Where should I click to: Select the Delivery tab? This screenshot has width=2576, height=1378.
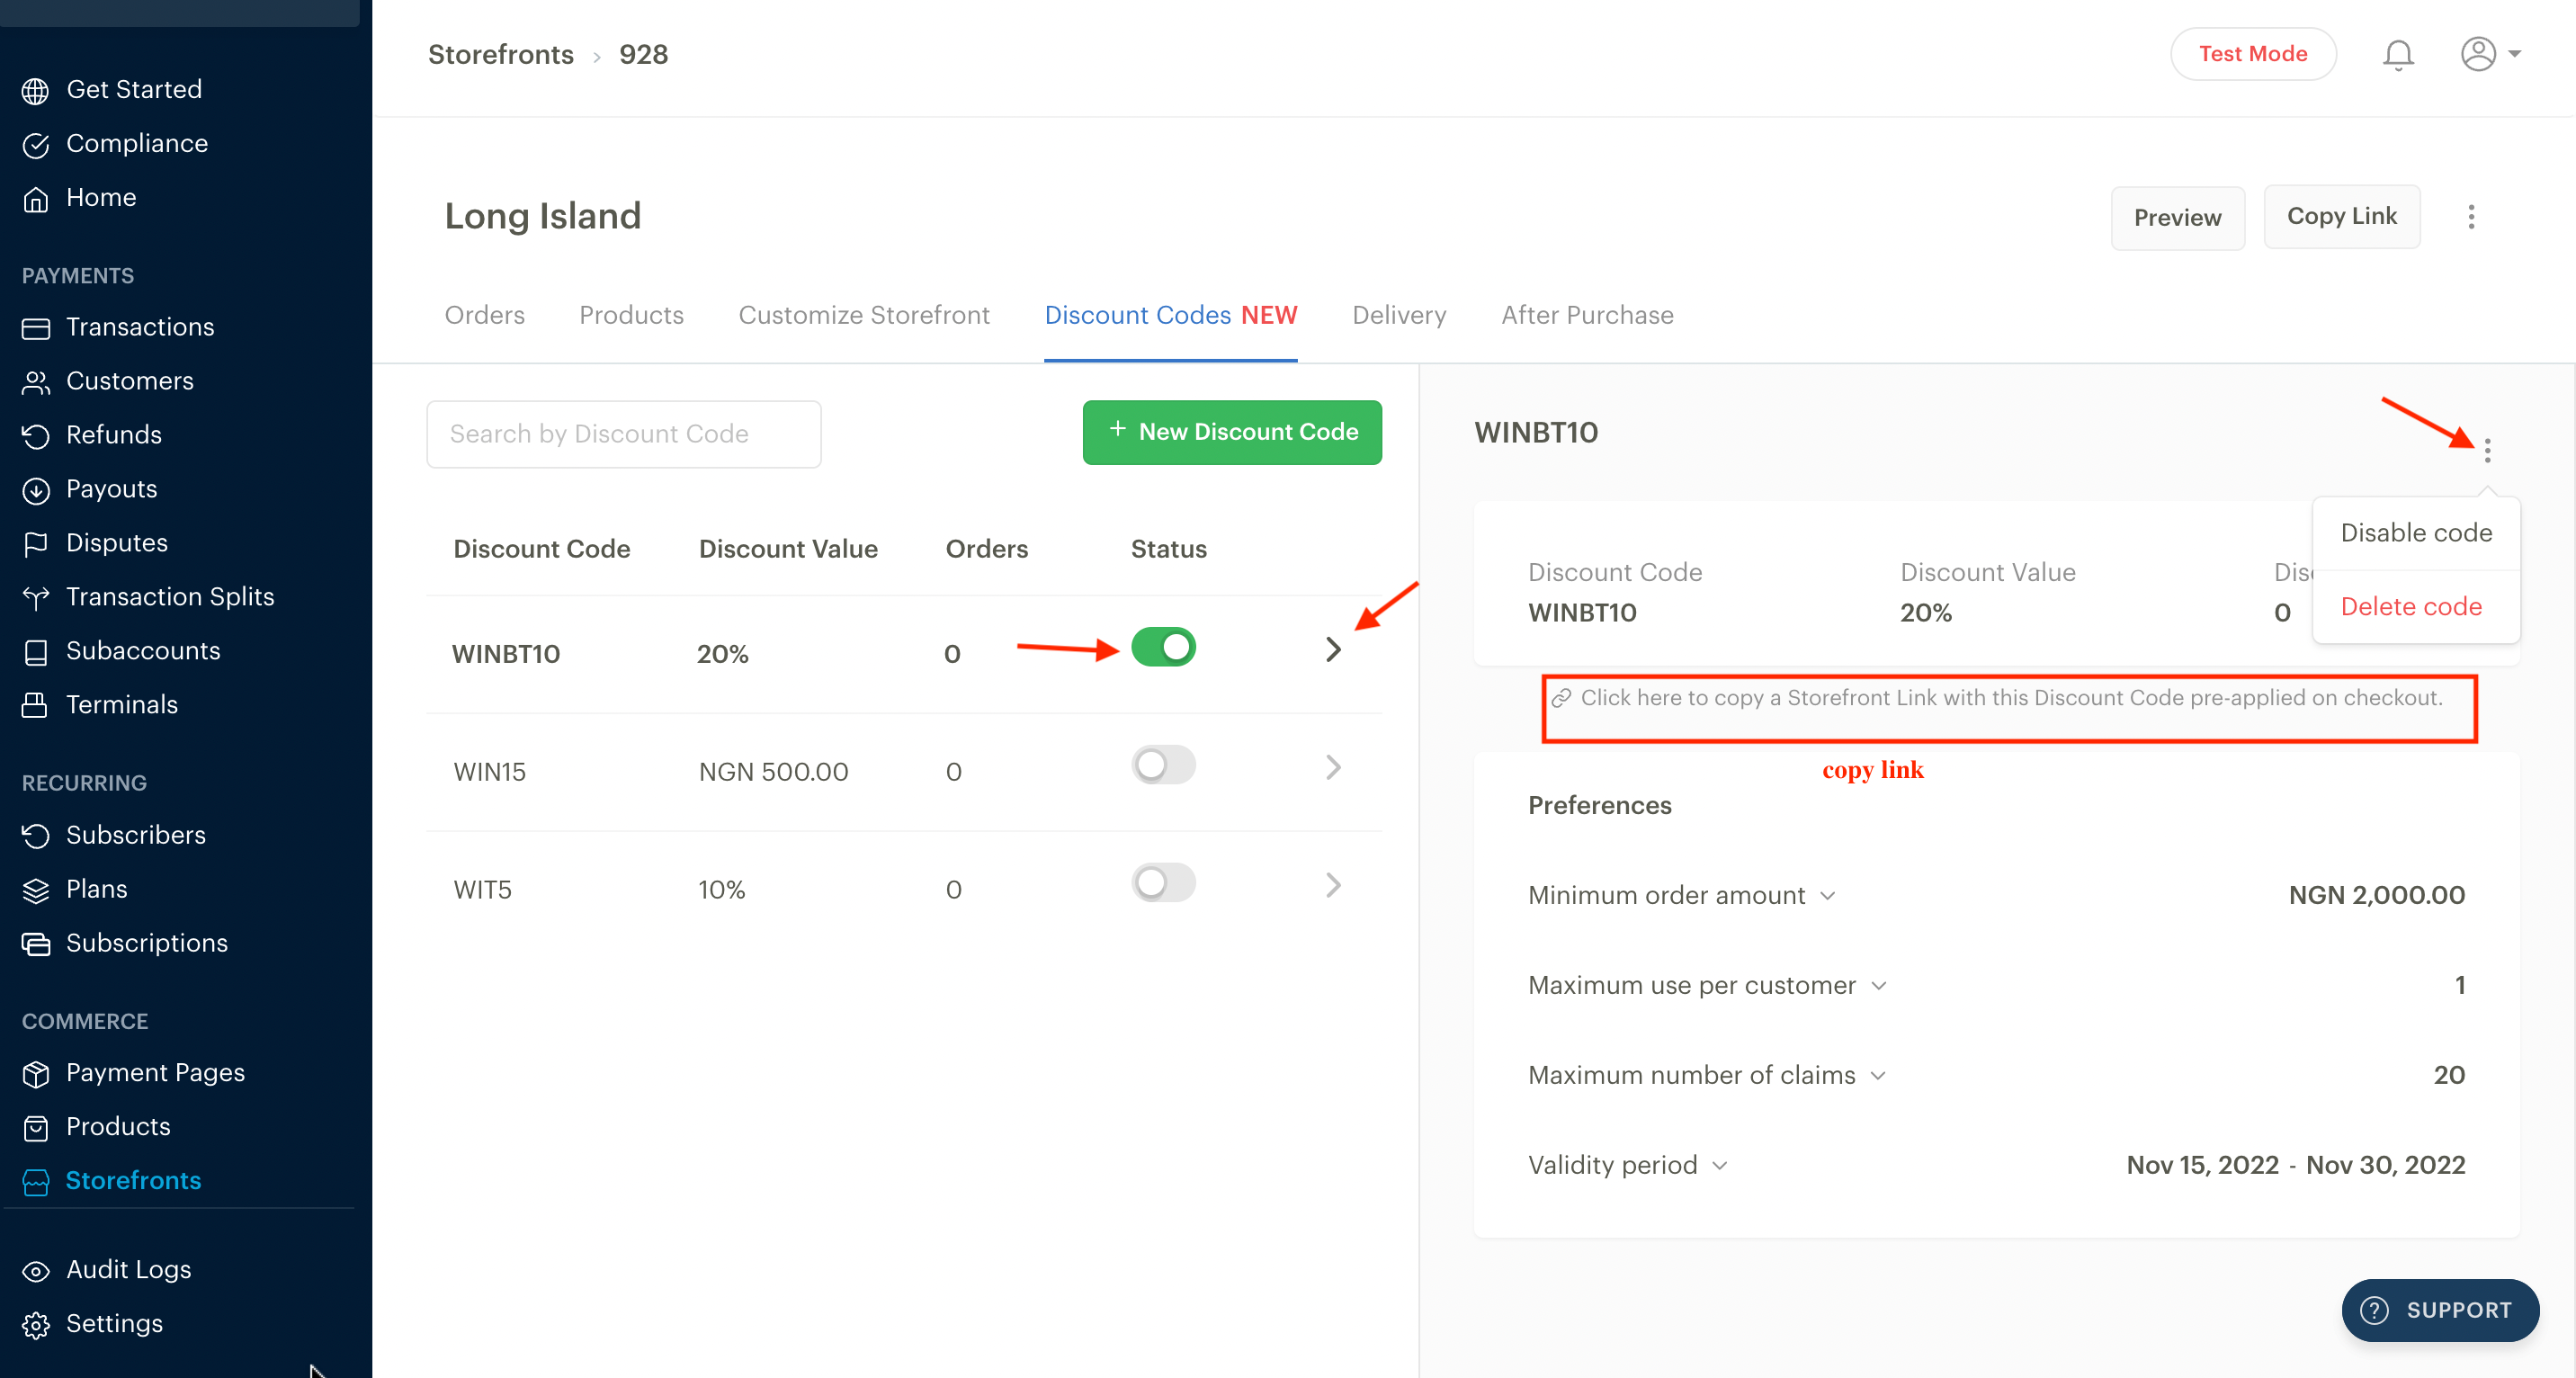(x=1397, y=315)
